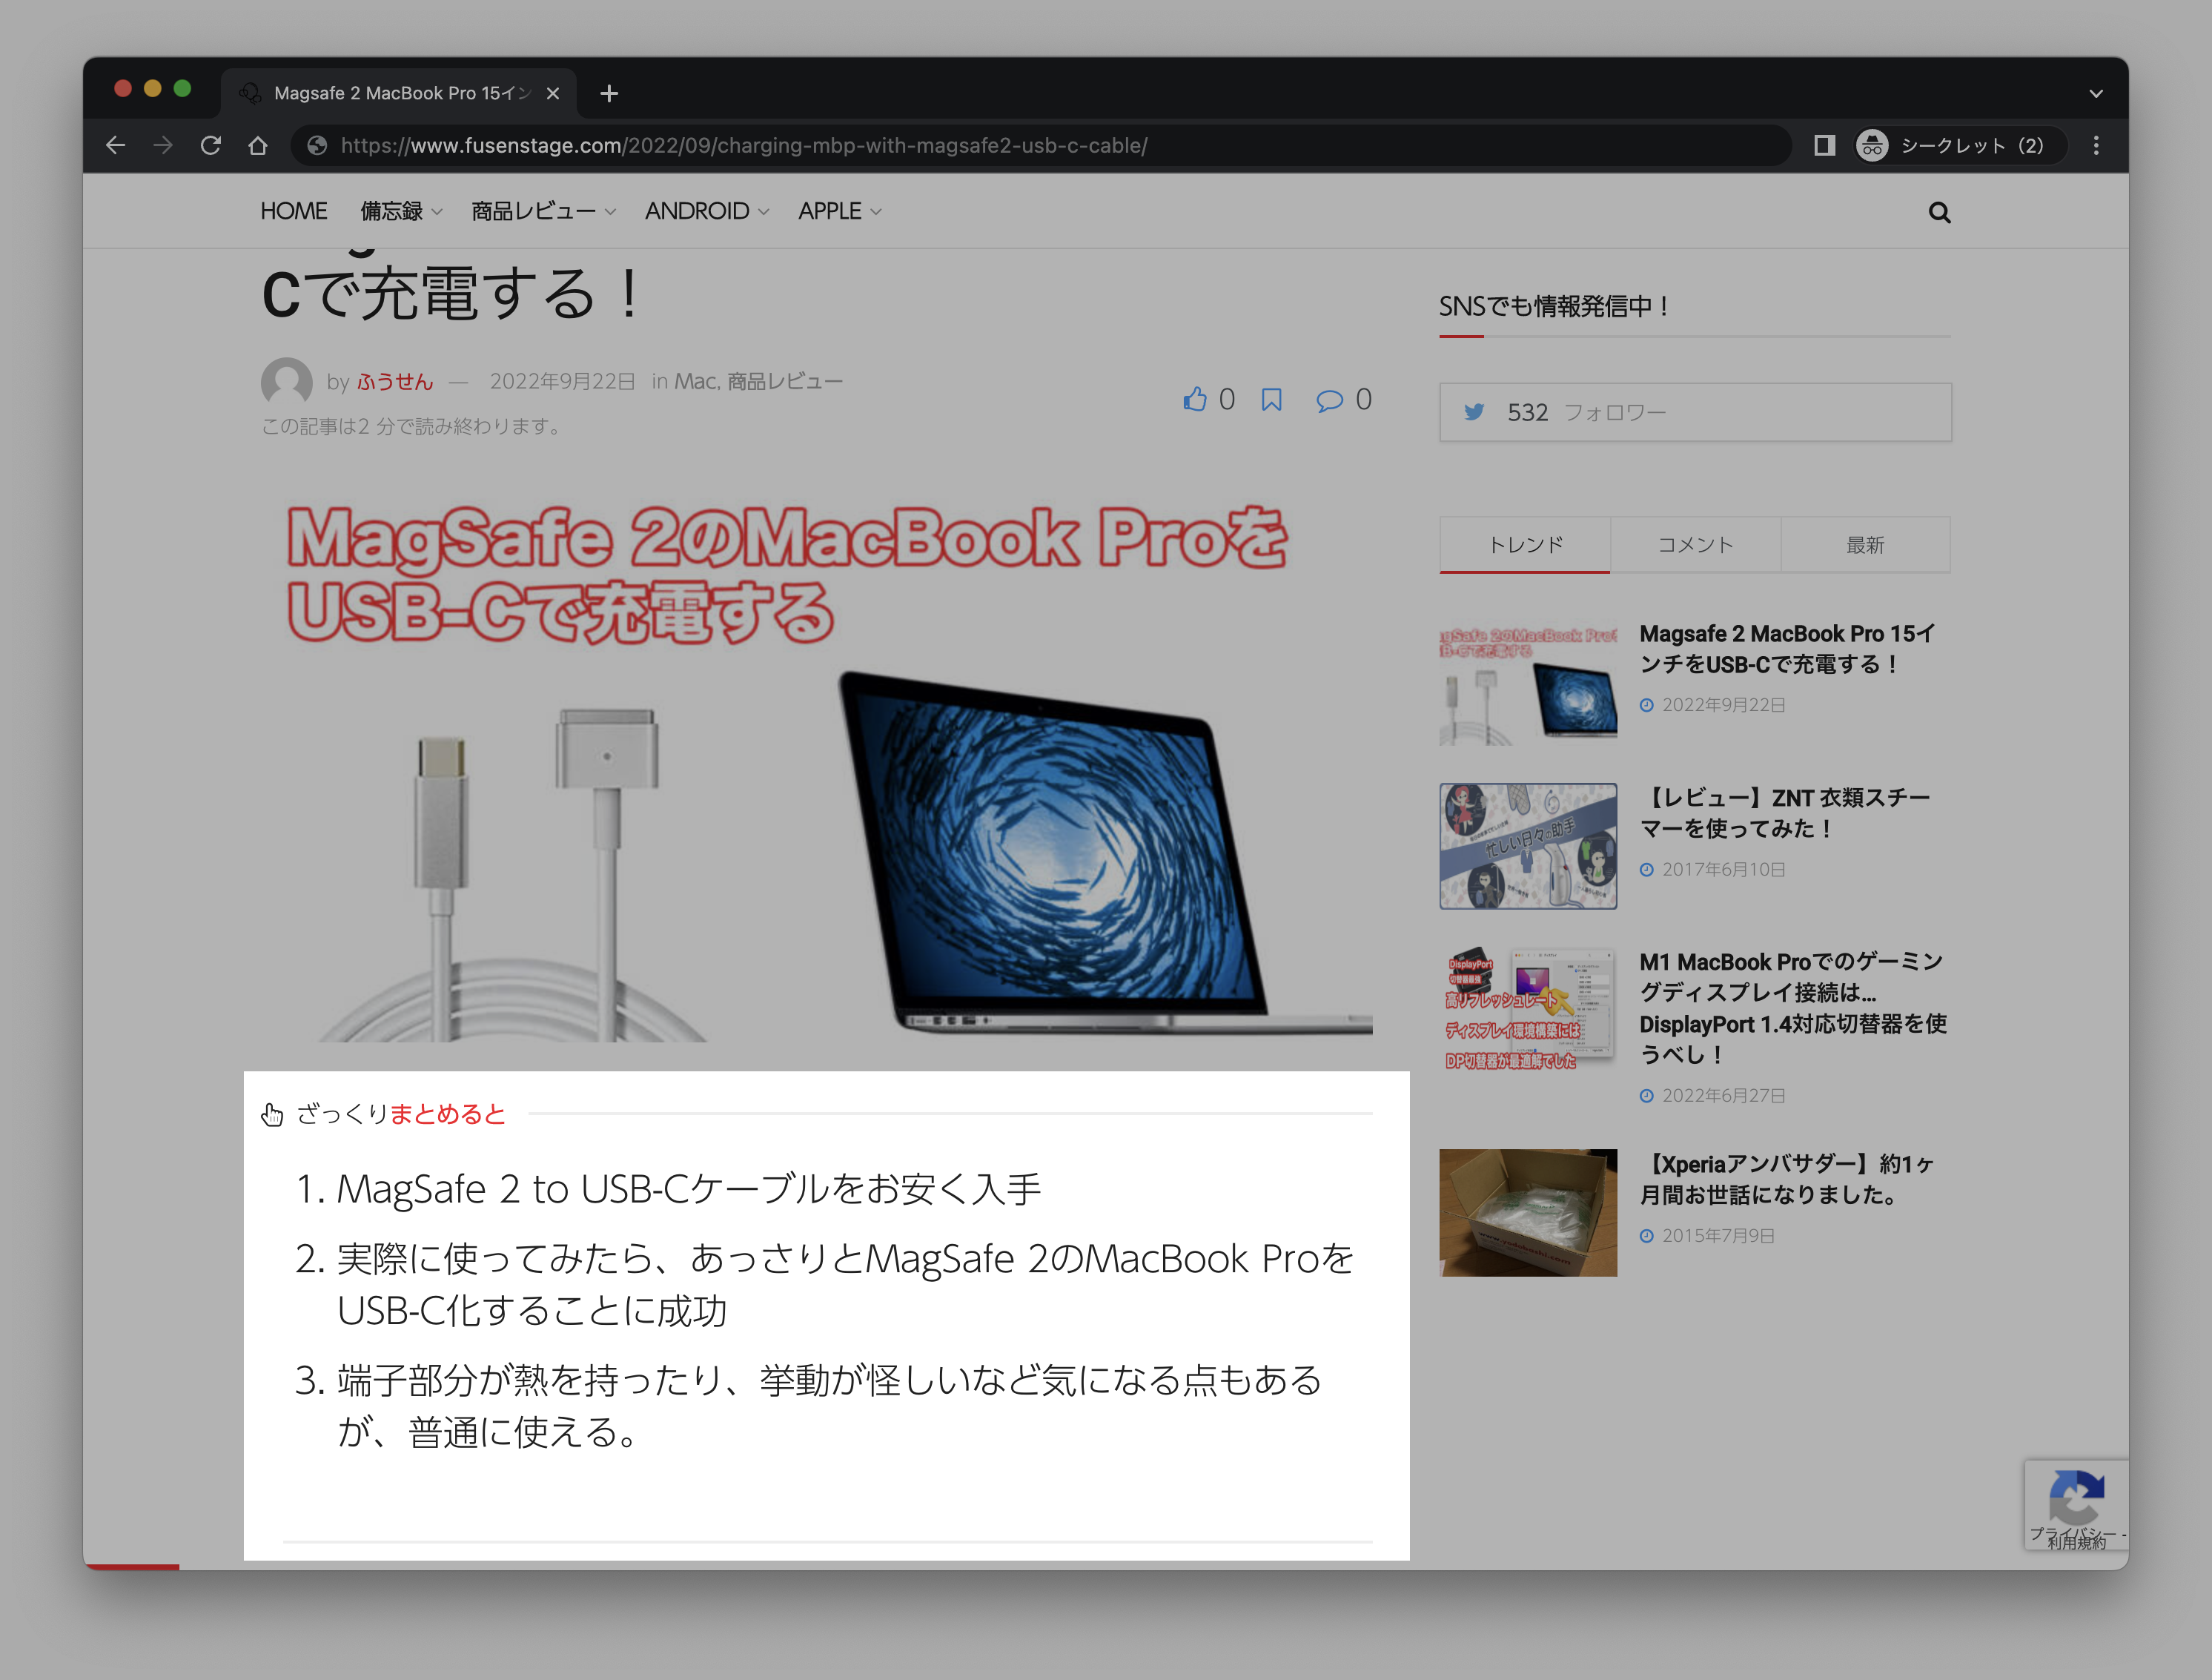Image resolution: width=2212 pixels, height=1680 pixels.
Task: Reload the current page
Action: click(210, 146)
